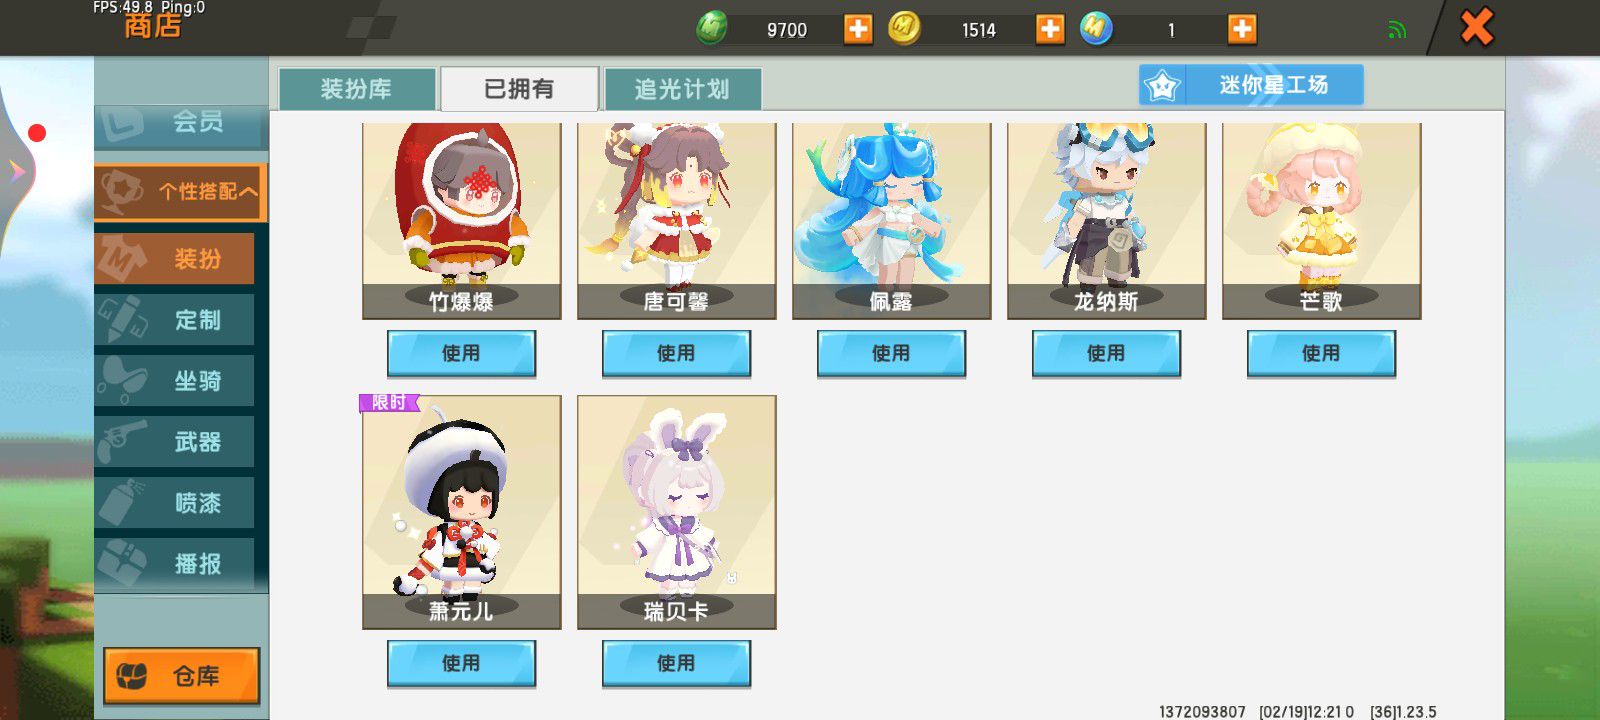The height and width of the screenshot is (720, 1600).
Task: Add more blue mini points
Action: tap(1242, 29)
